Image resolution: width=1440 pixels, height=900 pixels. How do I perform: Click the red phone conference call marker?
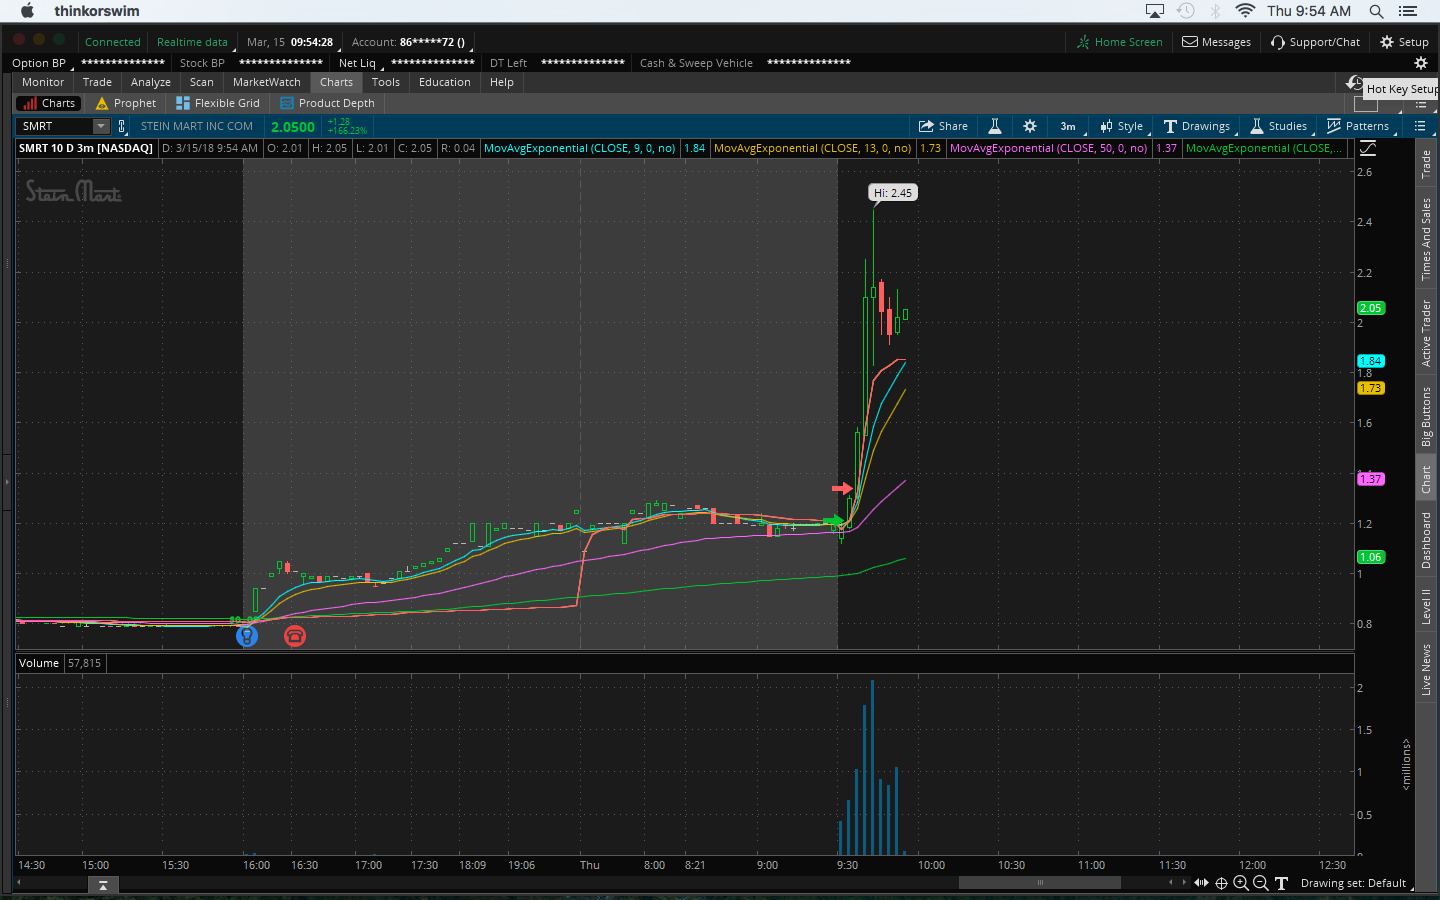(x=295, y=636)
